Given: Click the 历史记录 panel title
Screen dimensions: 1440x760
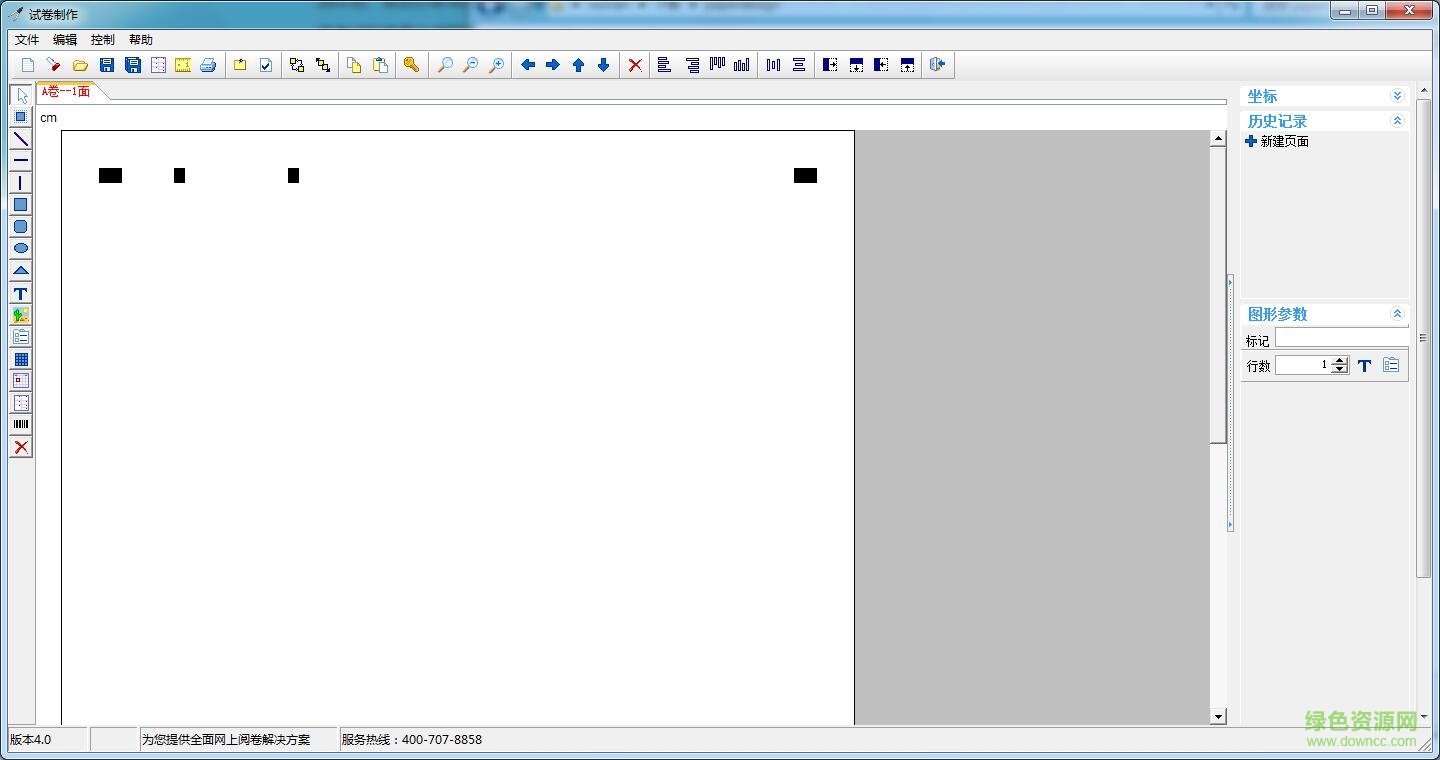Looking at the screenshot, I should [1277, 121].
